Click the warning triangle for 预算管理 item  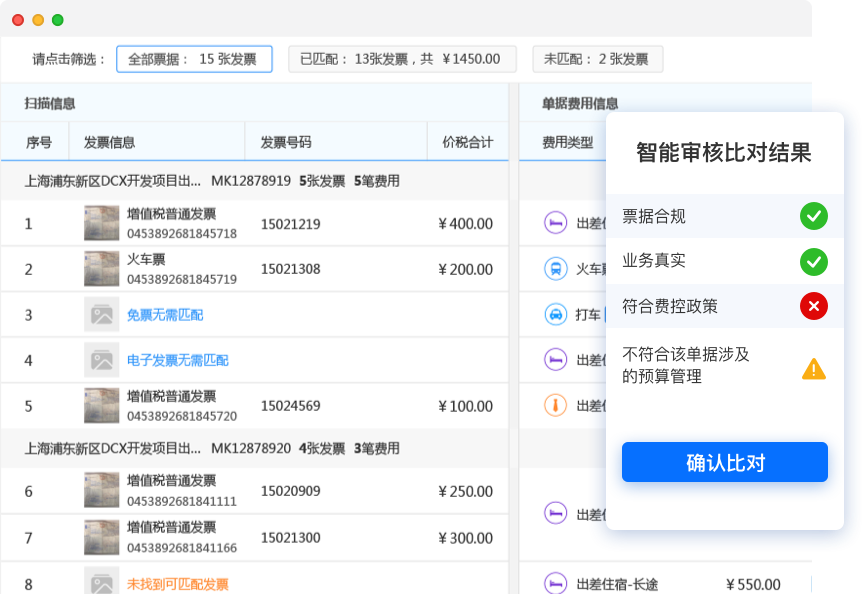815,368
